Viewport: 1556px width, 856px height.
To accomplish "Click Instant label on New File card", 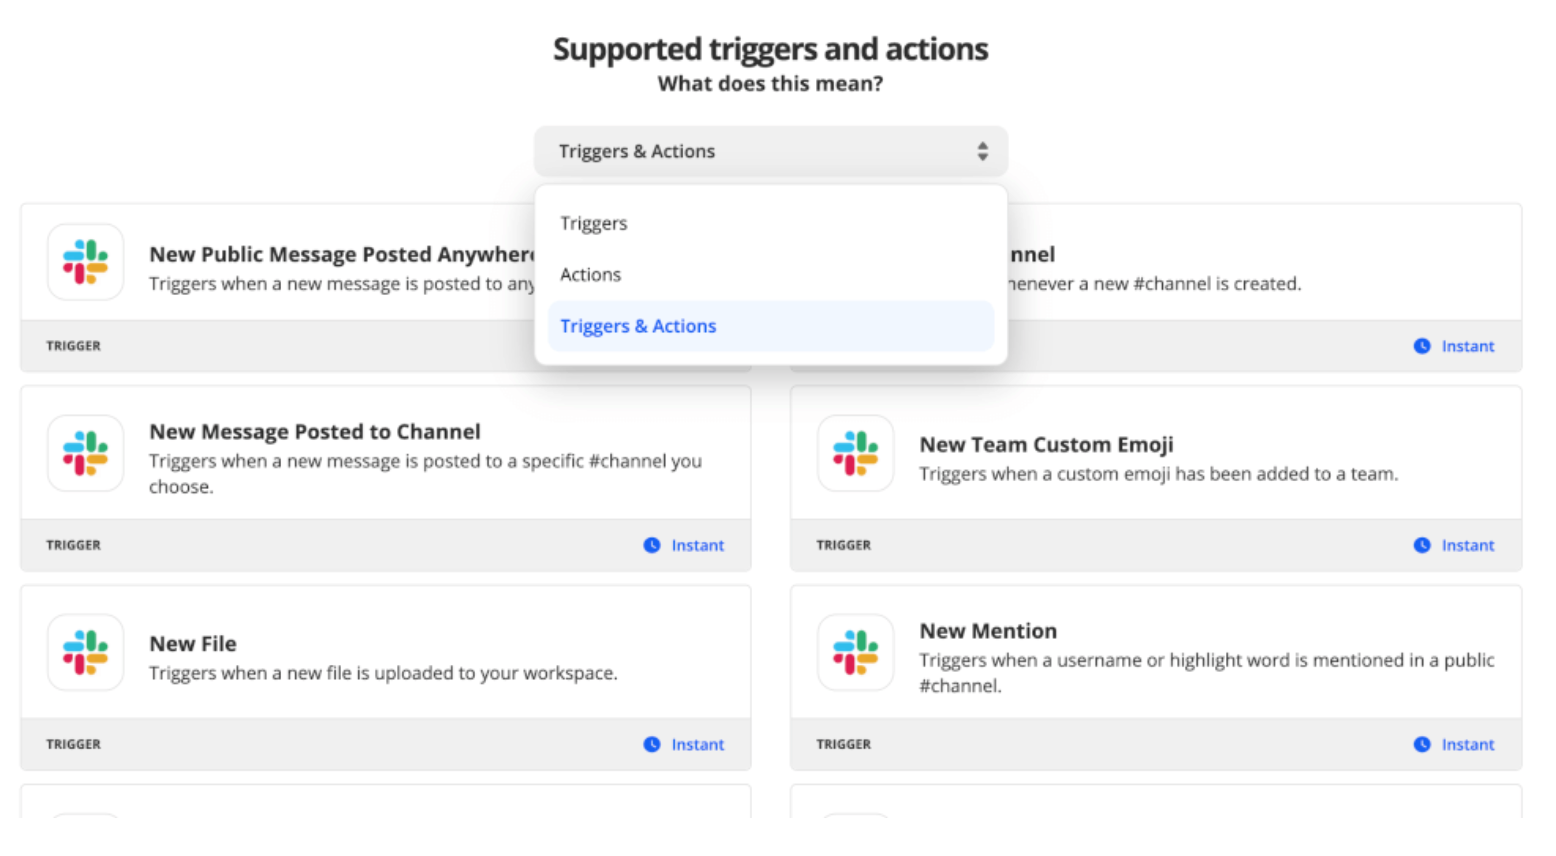I will pyautogui.click(x=698, y=744).
